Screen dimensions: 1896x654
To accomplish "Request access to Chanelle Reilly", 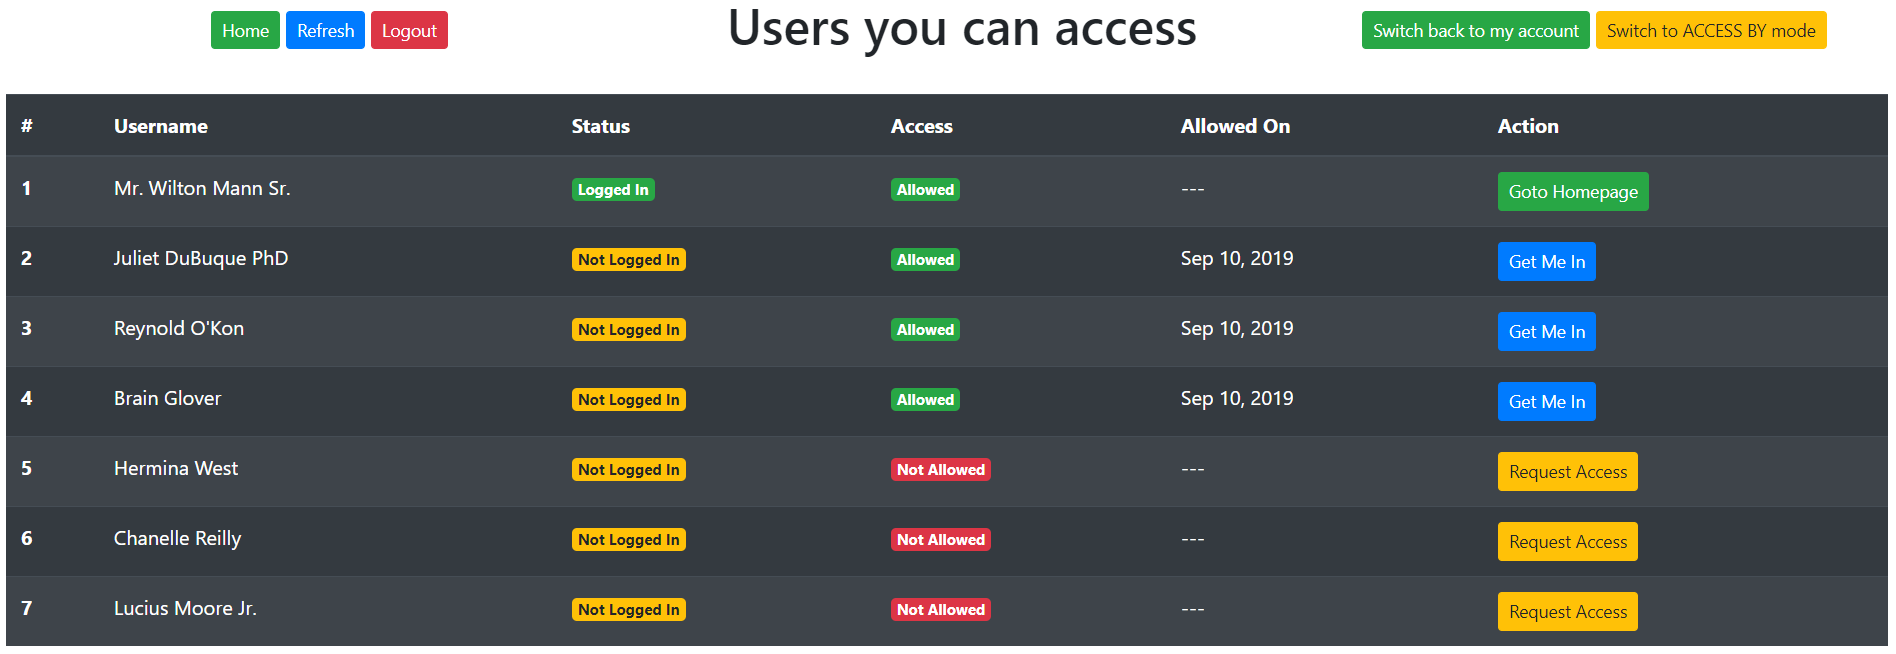I will (x=1567, y=542).
